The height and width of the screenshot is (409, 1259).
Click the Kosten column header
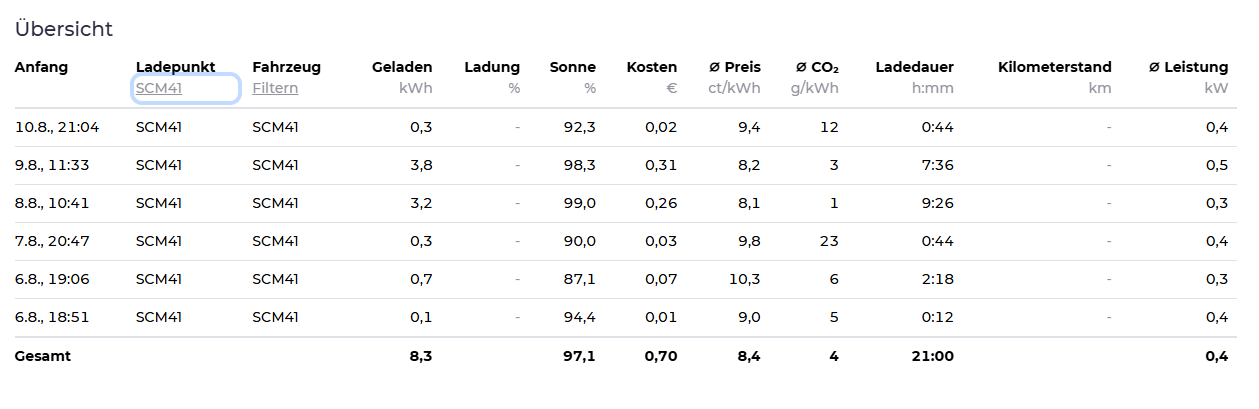(652, 67)
